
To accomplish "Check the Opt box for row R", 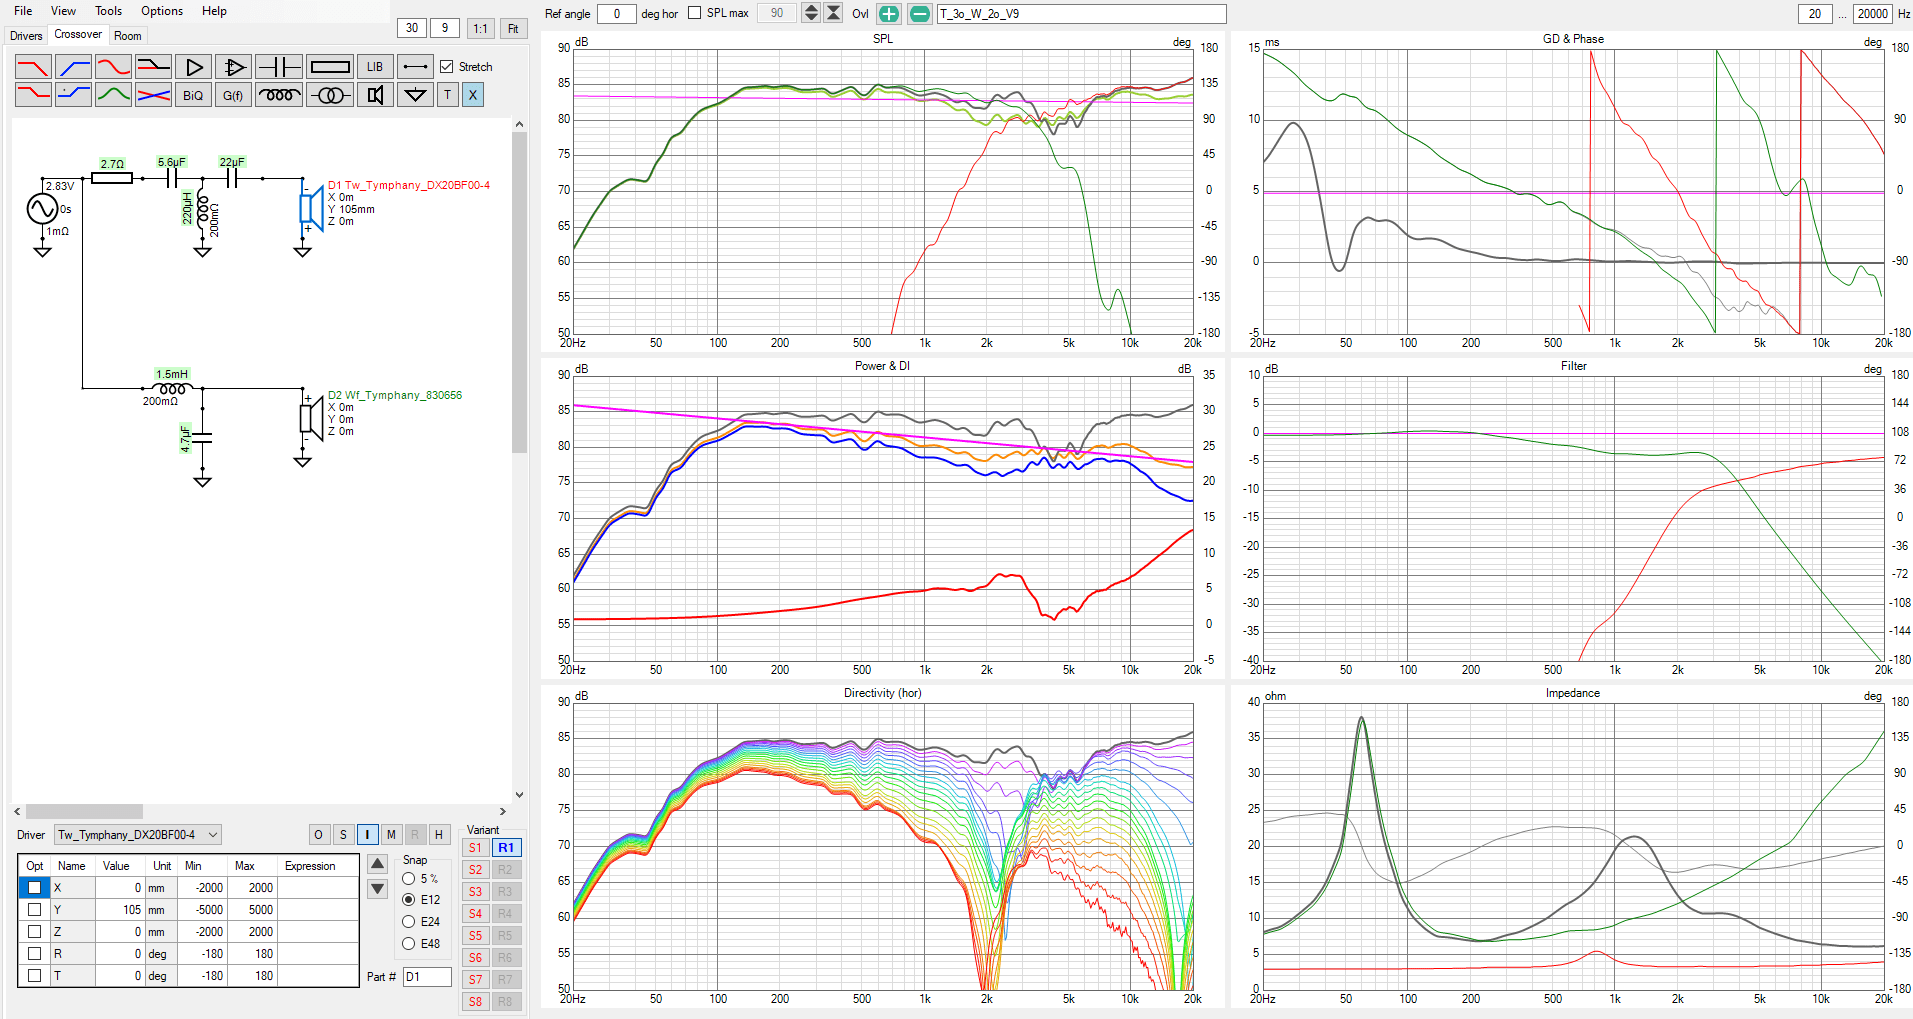I will (x=35, y=954).
